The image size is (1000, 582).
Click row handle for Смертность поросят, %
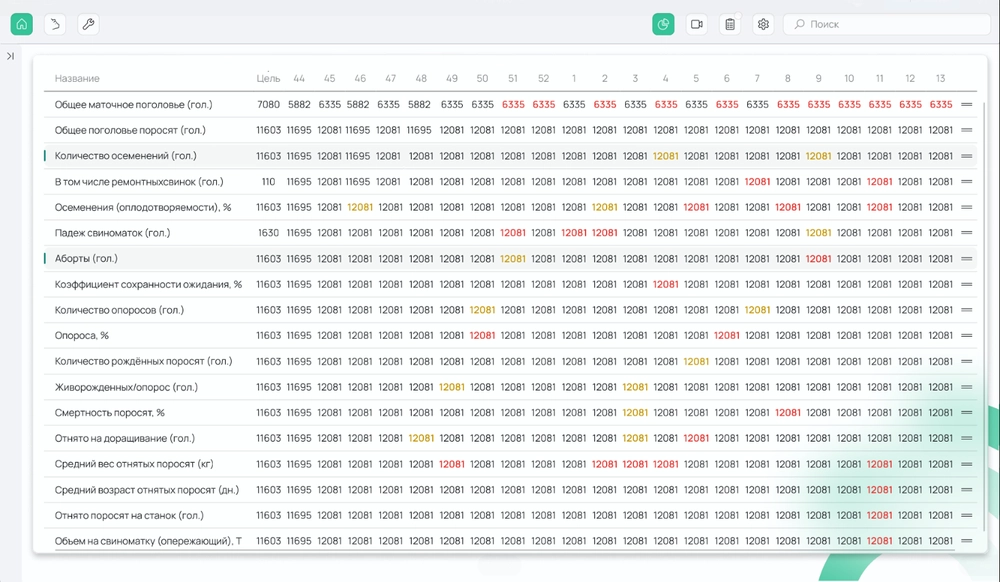tap(967, 413)
